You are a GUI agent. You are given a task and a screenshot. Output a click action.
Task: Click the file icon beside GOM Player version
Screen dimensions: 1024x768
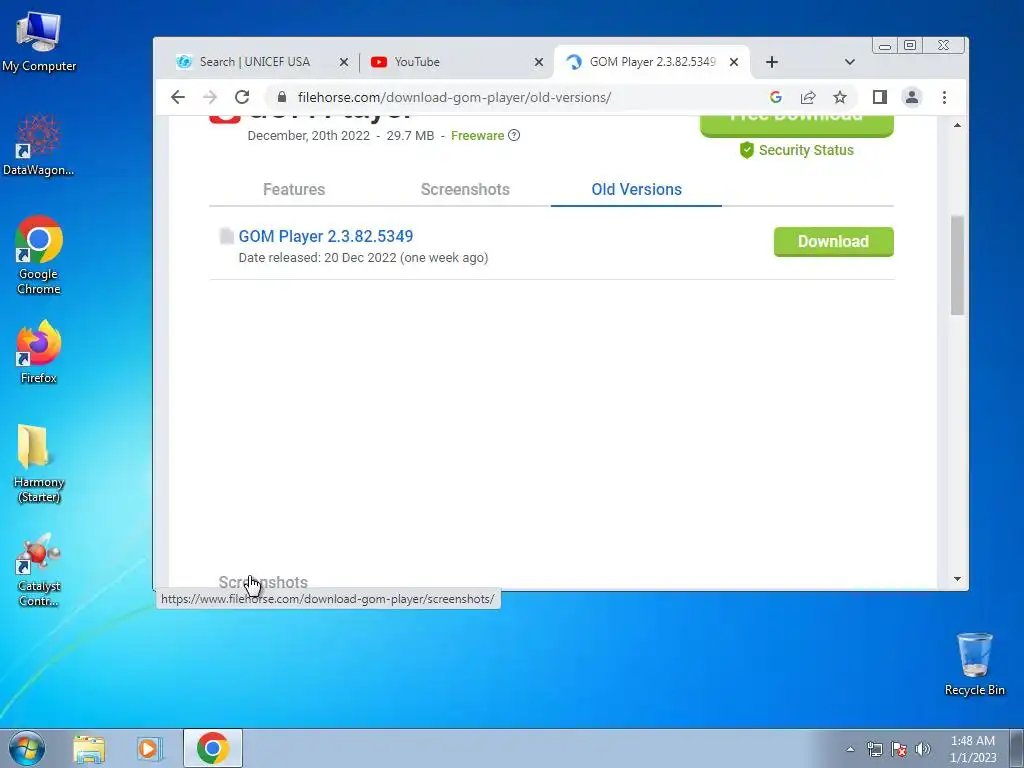(227, 236)
